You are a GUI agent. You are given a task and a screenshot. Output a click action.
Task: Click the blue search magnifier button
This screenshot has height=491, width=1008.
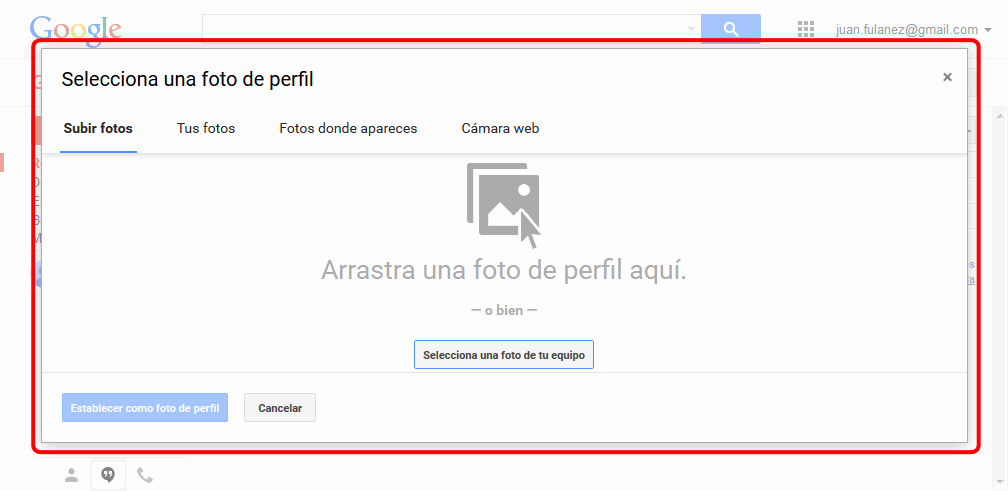[x=730, y=29]
